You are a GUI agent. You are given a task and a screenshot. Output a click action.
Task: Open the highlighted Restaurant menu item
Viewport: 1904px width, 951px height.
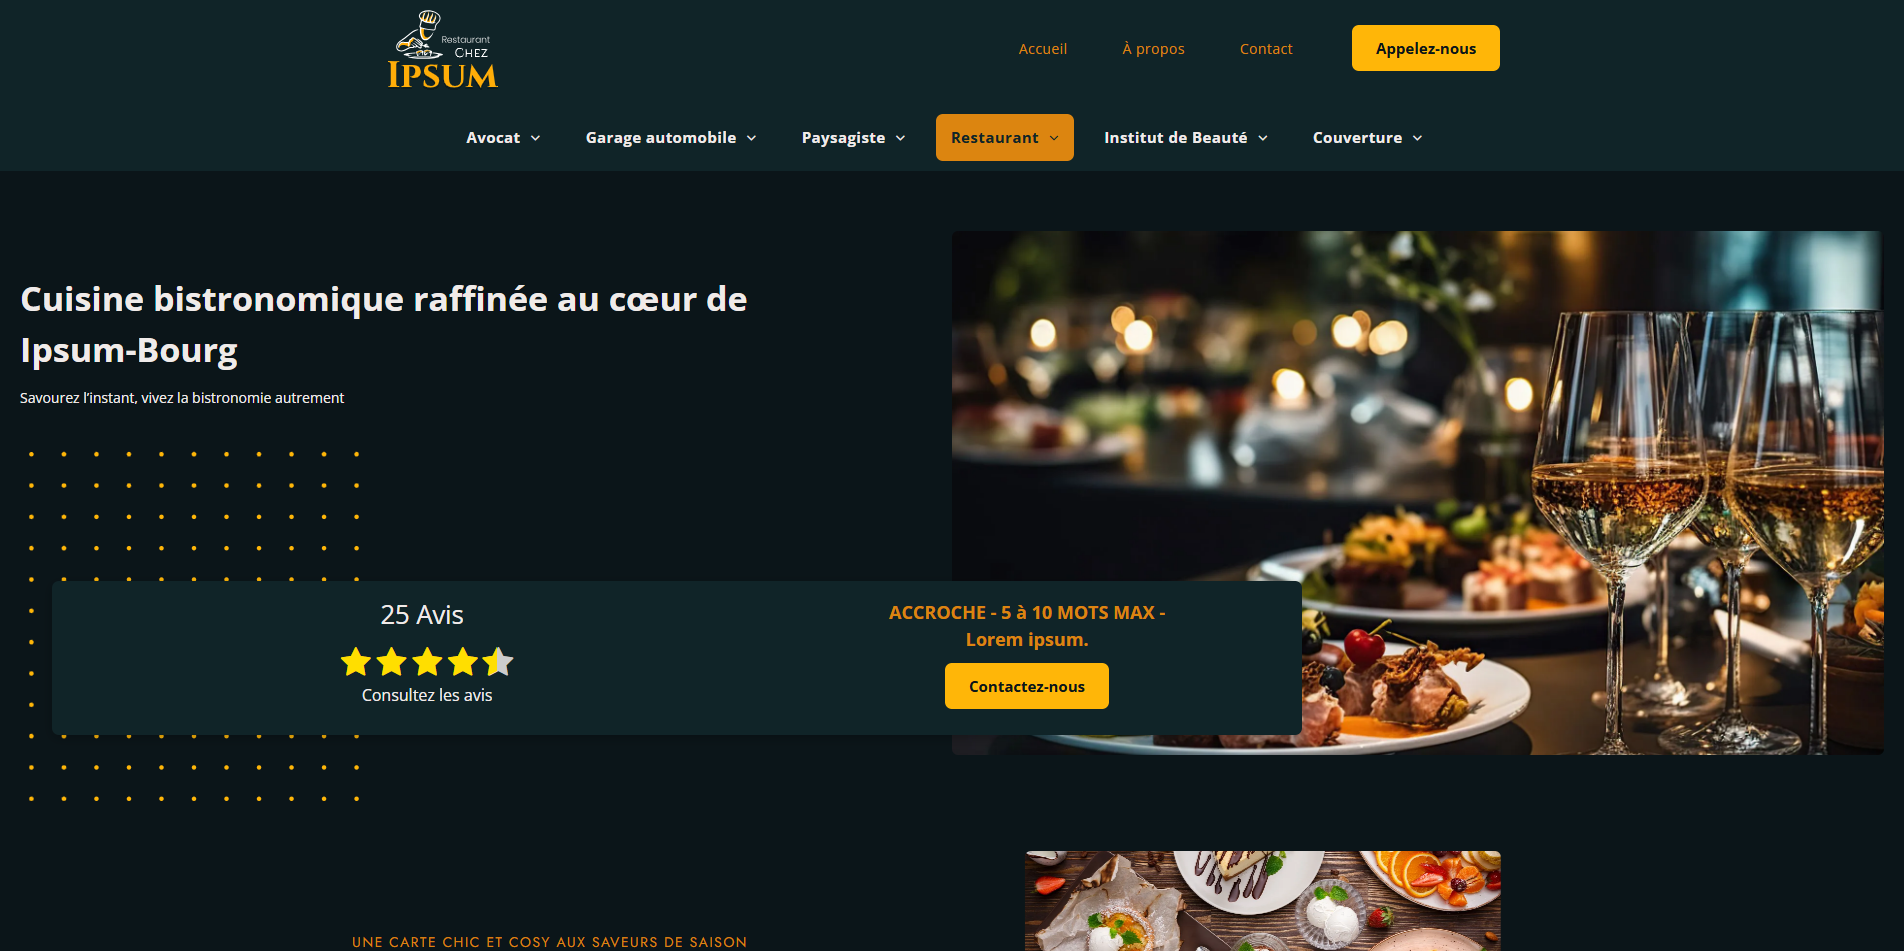(1004, 137)
